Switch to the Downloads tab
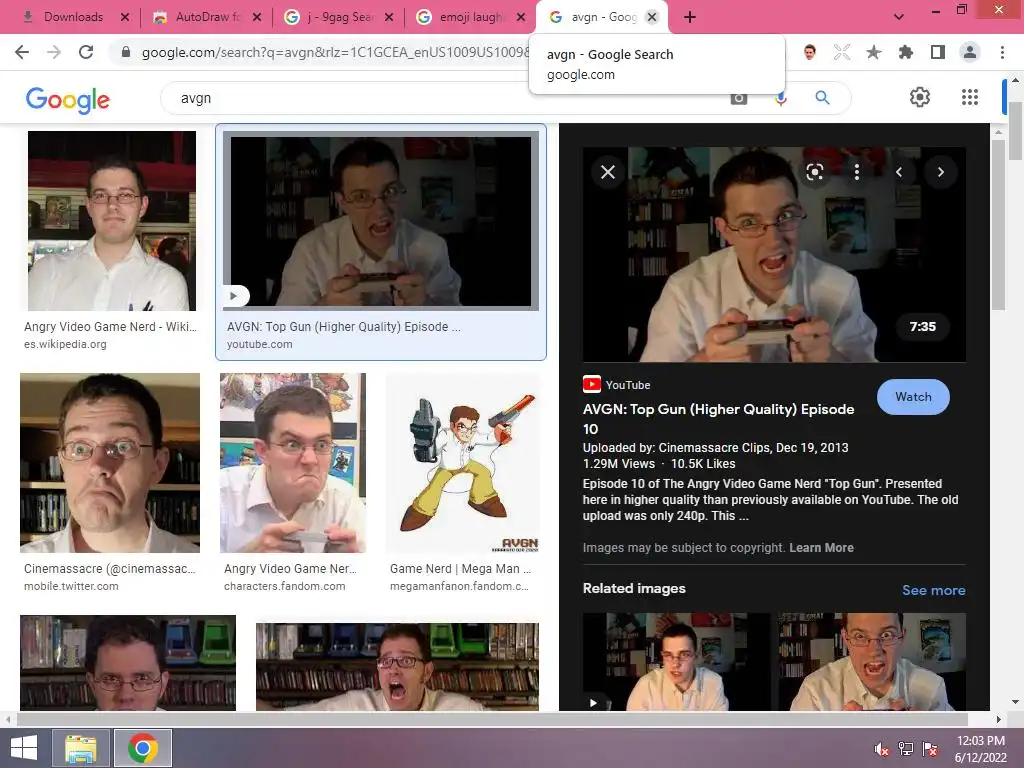The image size is (1024, 768). [x=72, y=17]
